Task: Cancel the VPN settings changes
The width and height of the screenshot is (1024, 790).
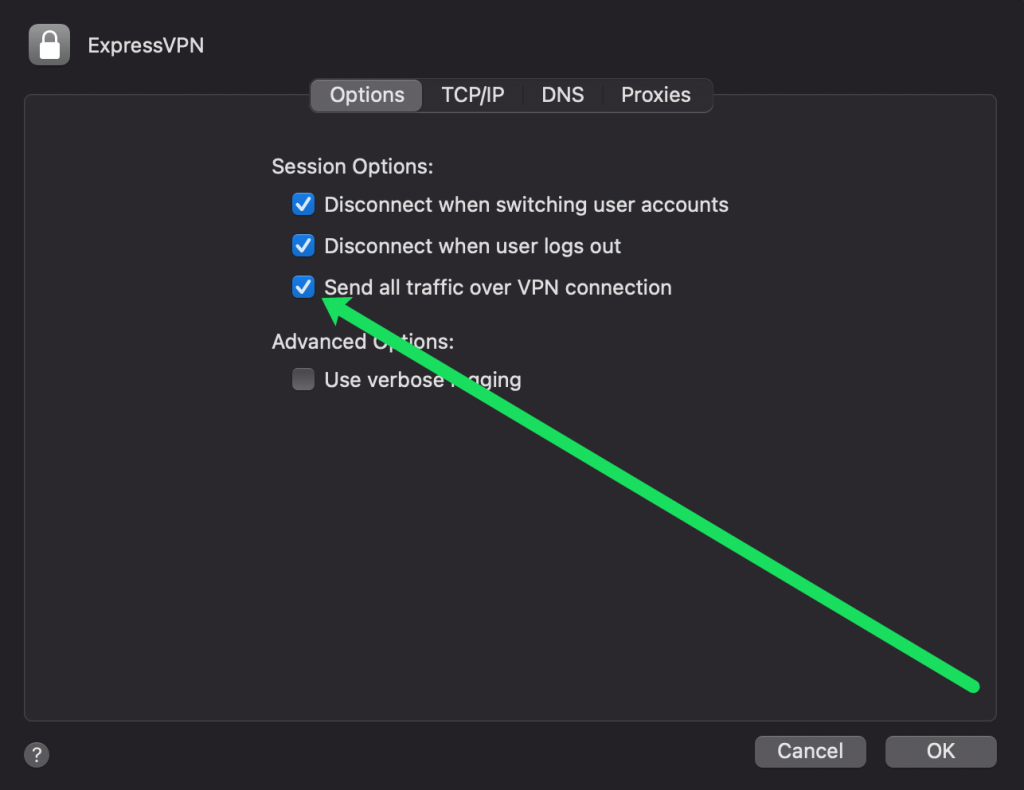Action: (x=810, y=751)
